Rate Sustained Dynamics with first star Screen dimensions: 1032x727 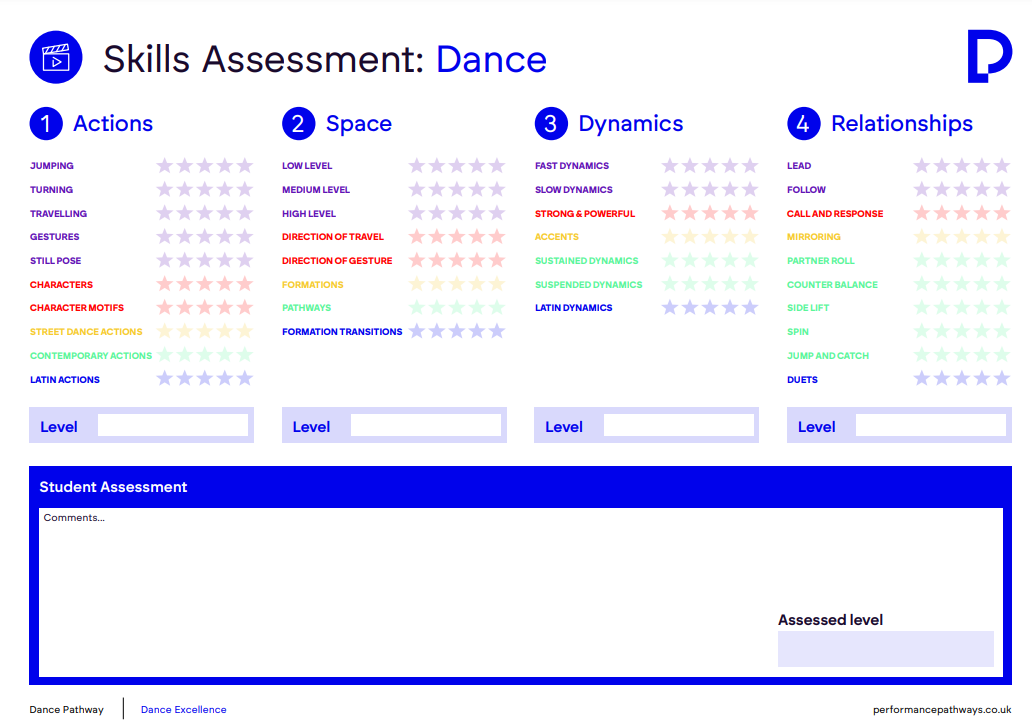click(x=669, y=261)
